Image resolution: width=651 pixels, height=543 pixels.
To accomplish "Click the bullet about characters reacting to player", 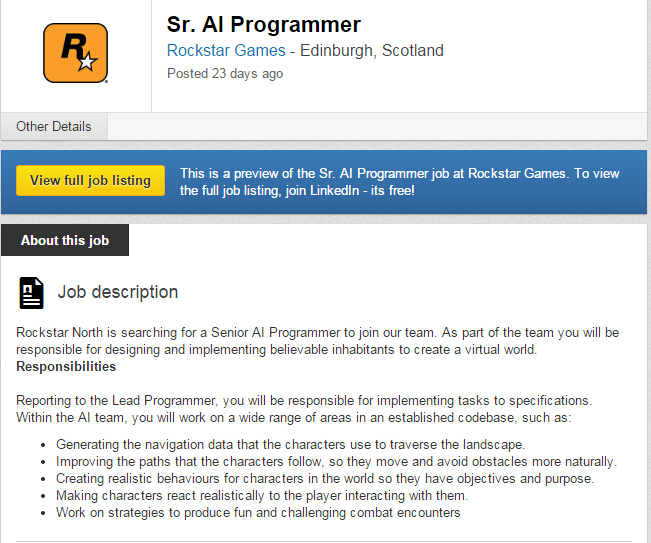I will tap(262, 495).
